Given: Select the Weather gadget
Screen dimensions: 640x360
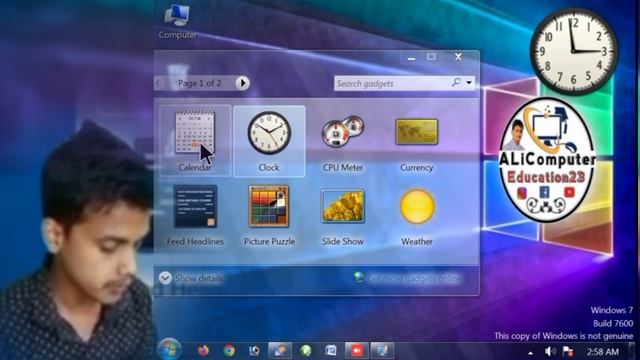Looking at the screenshot, I should point(417,216).
